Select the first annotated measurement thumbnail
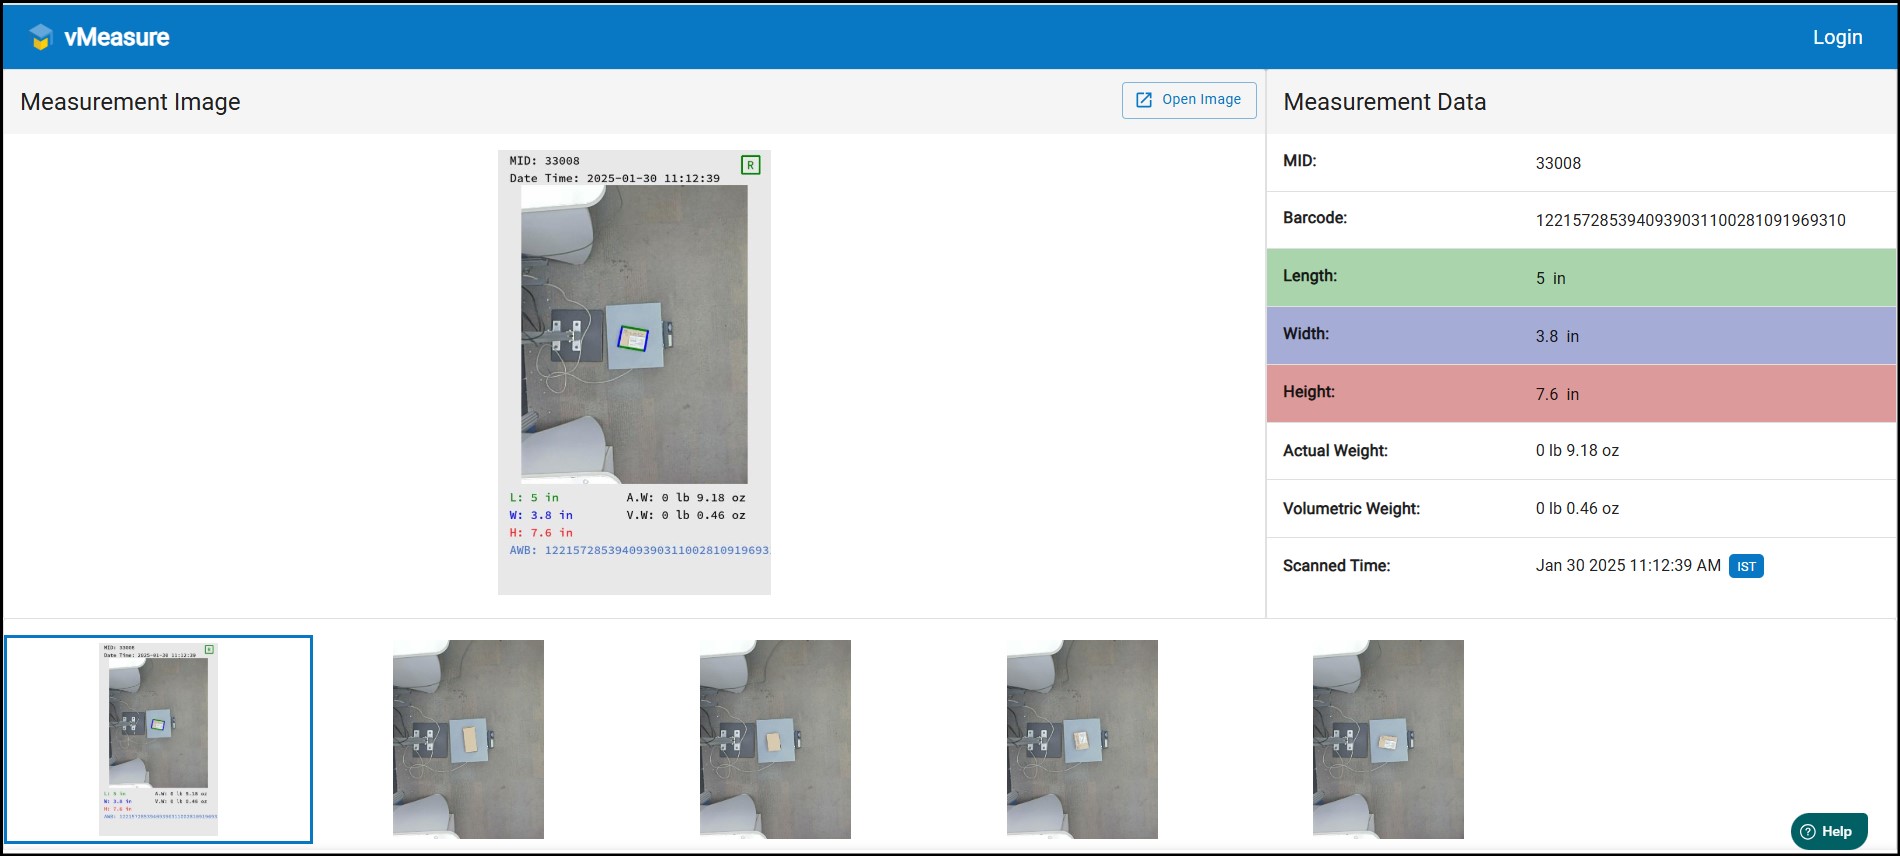The width and height of the screenshot is (1900, 856). 159,739
